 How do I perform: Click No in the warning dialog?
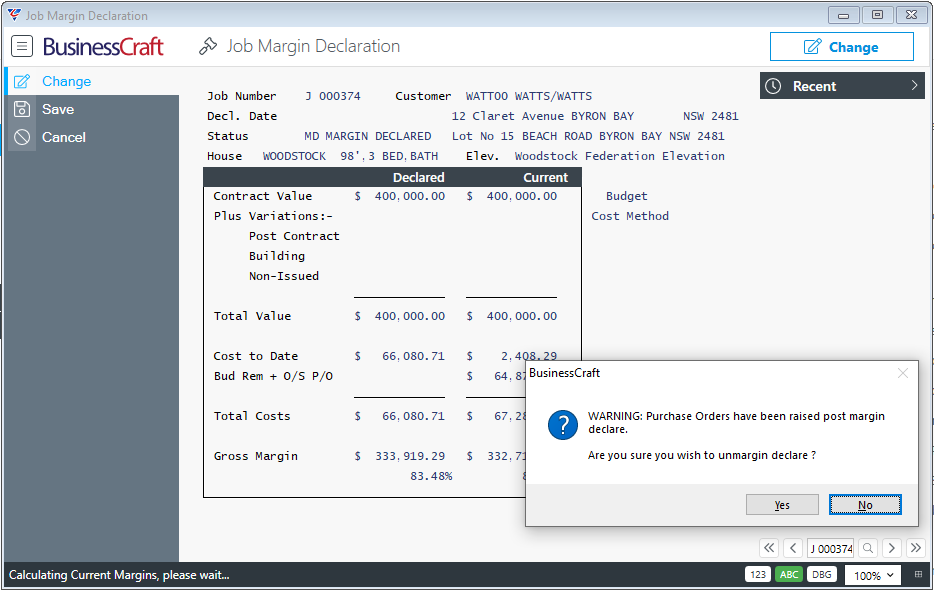865,505
